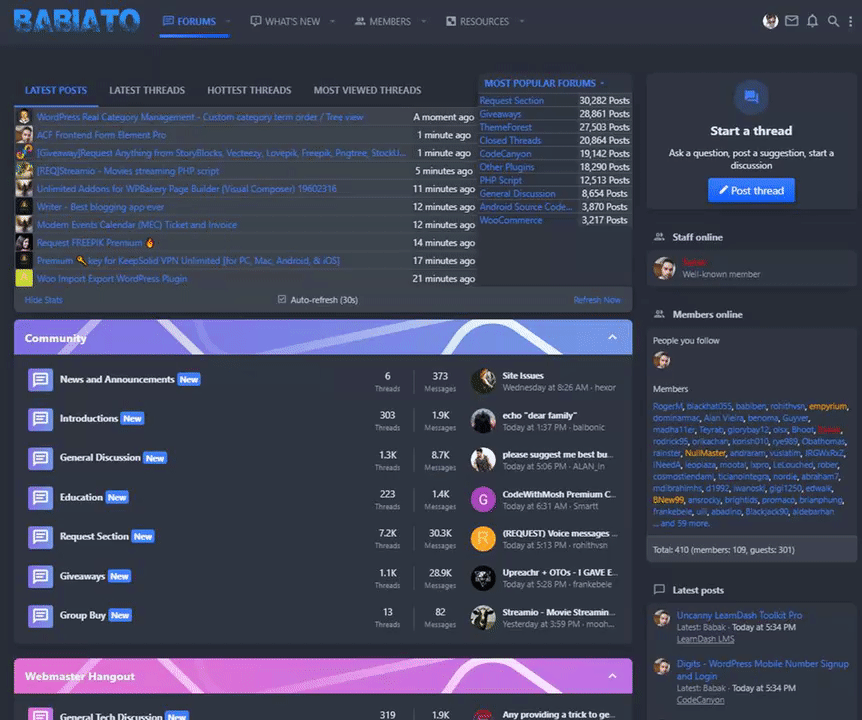862x720 pixels.
Task: Collapse the Webmaster Hangout category
Action: (x=612, y=676)
